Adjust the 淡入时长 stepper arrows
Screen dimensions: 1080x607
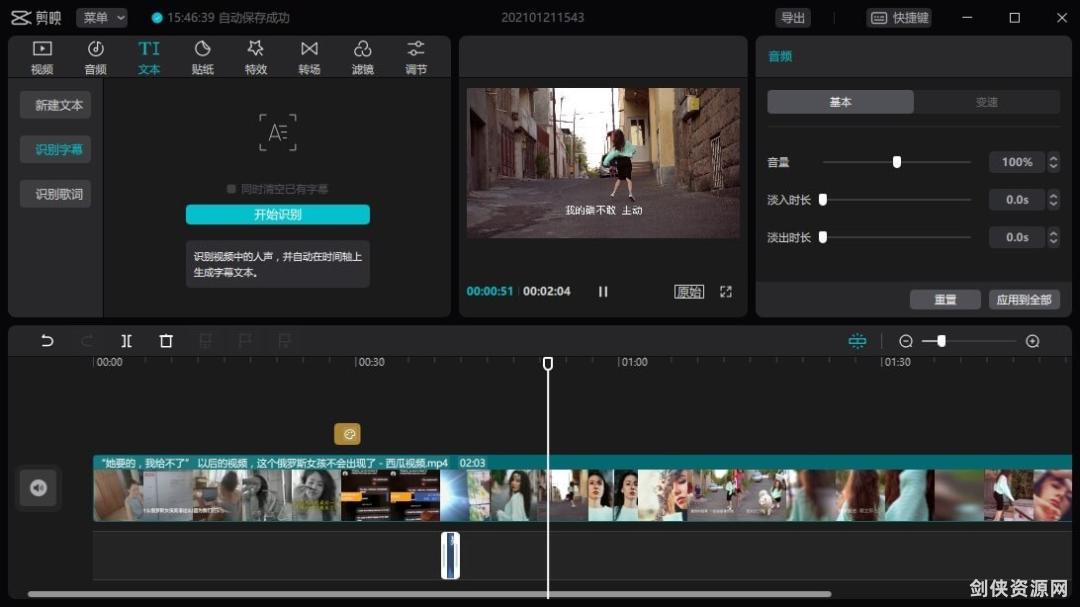click(x=1053, y=200)
